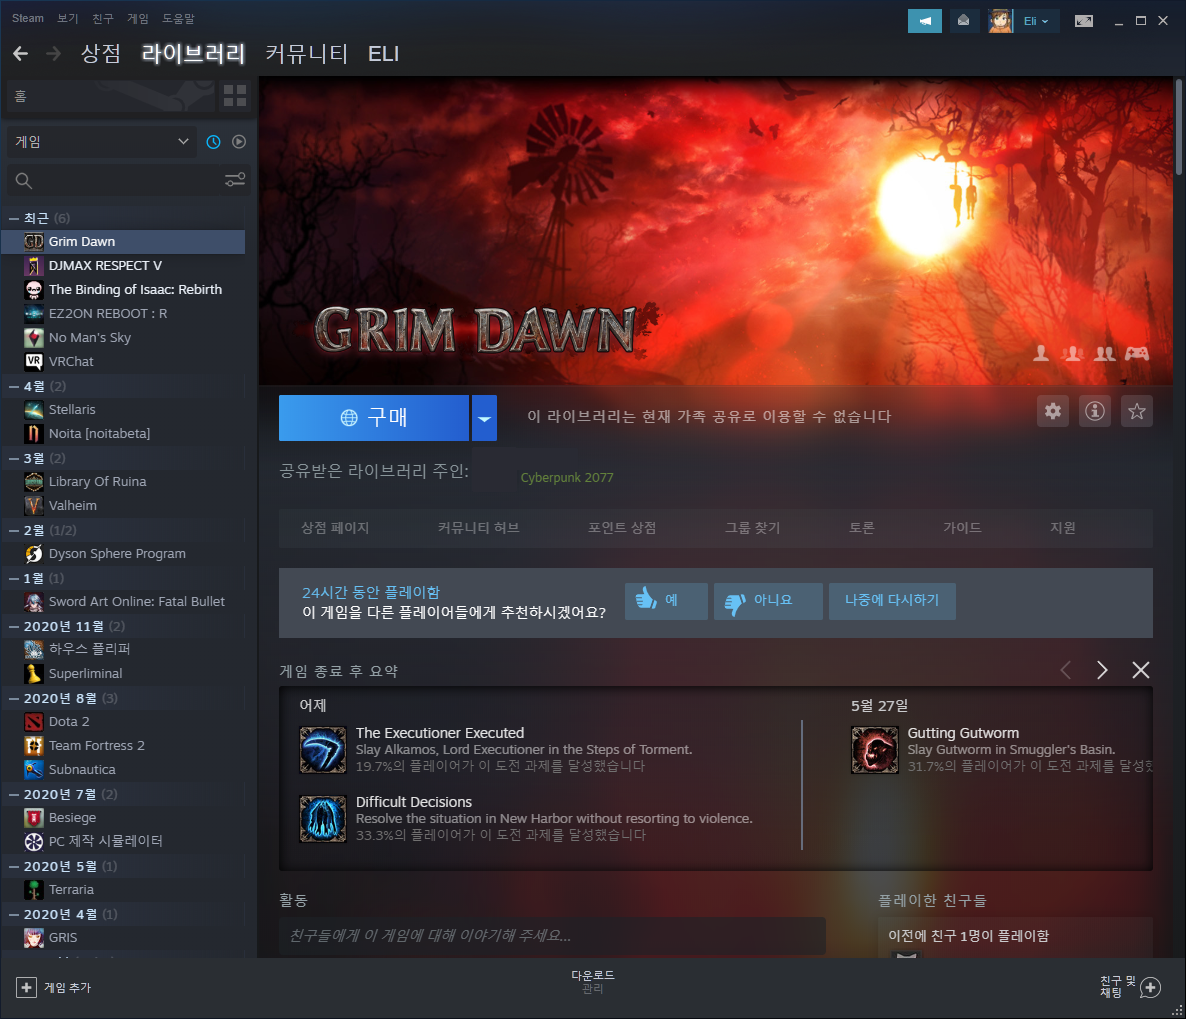Click the 홈 home button
The image size is (1186, 1019).
pyautogui.click(x=110, y=96)
